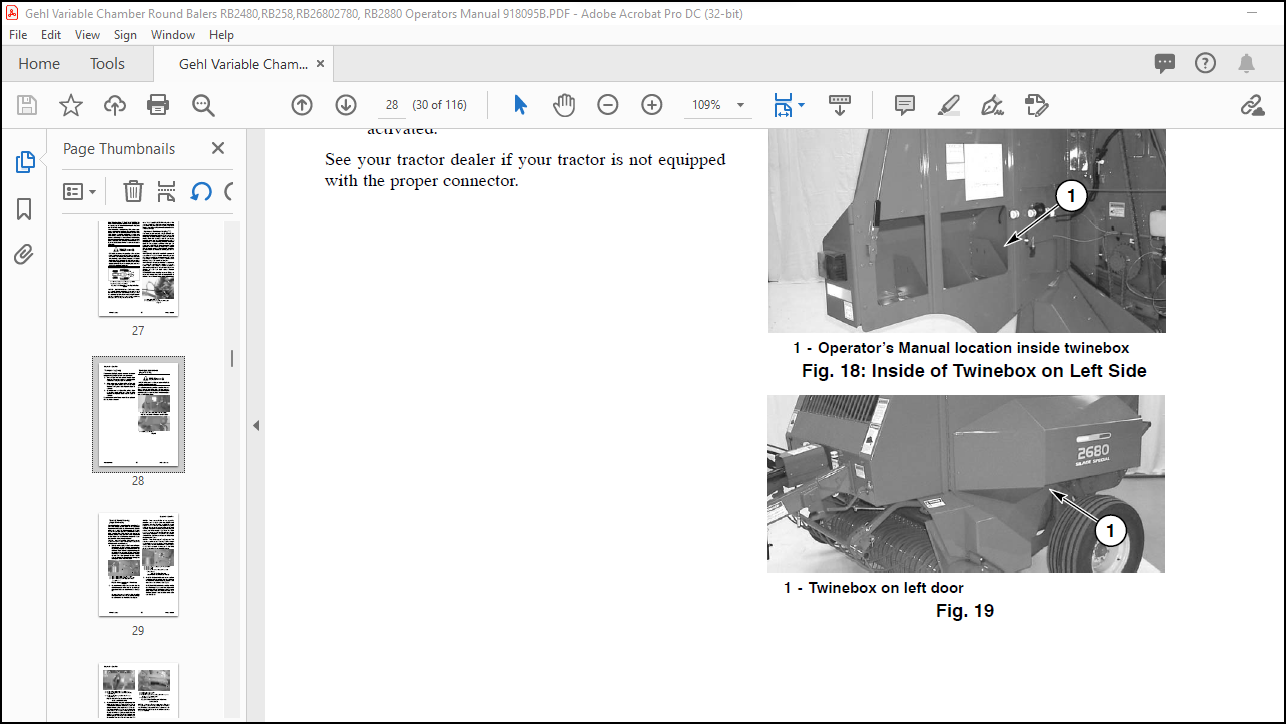Open chat notifications icon

point(1165,63)
